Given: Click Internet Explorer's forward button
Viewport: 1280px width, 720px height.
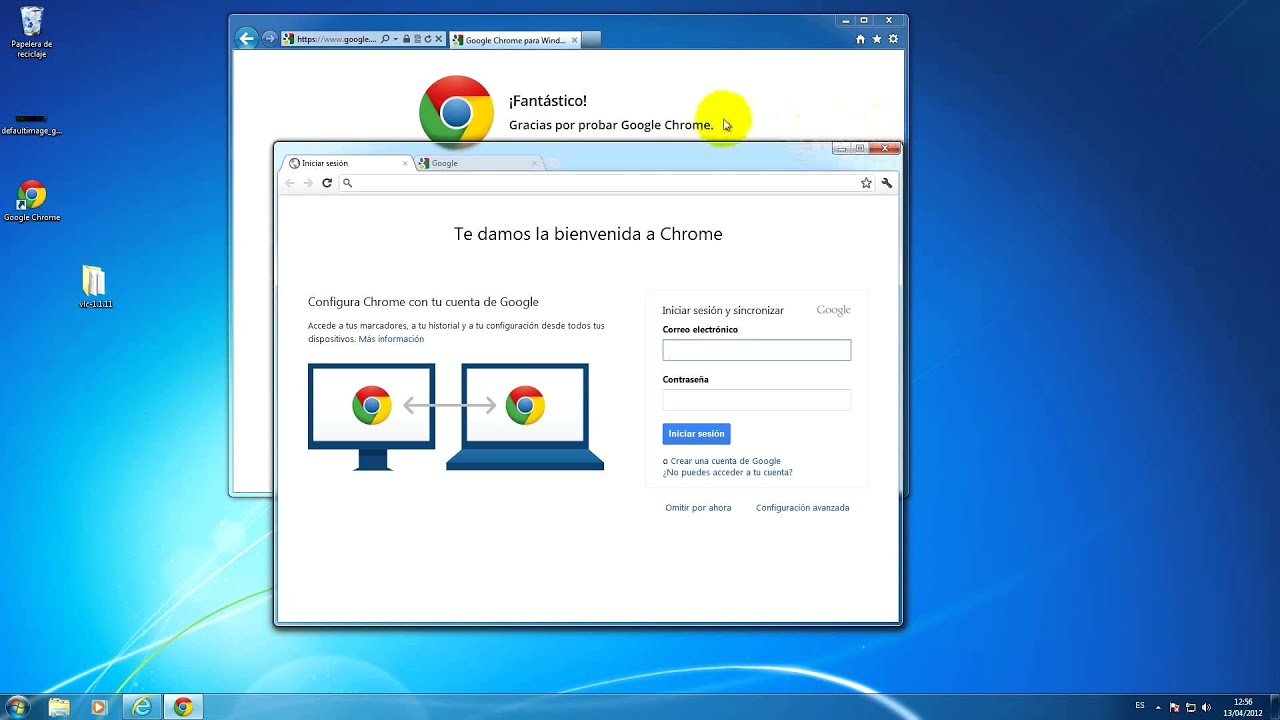Looking at the screenshot, I should (x=269, y=39).
